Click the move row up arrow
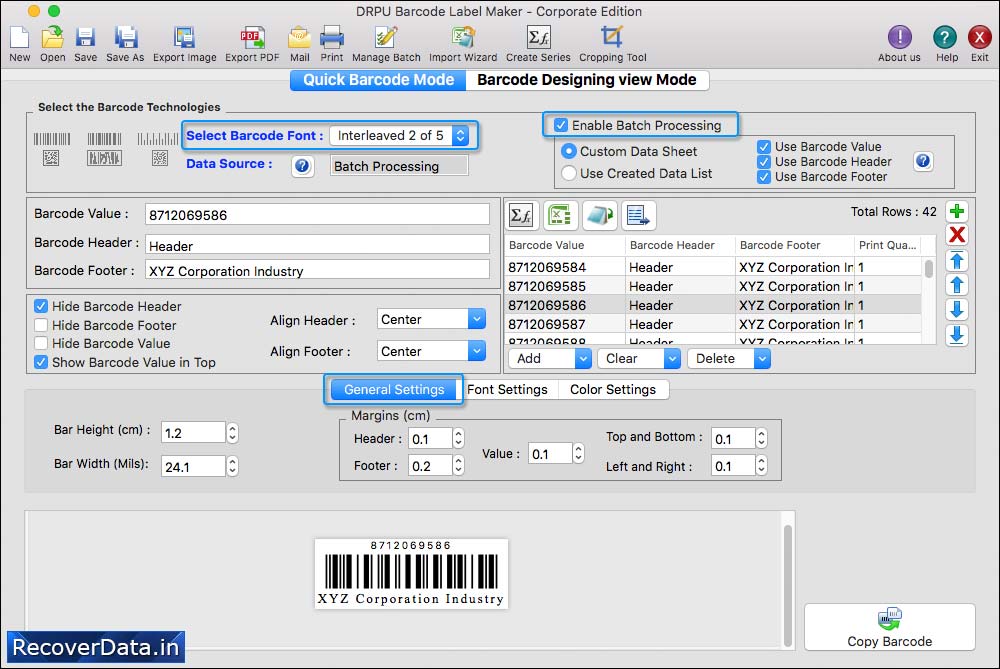Image resolution: width=1000 pixels, height=669 pixels. pos(957,284)
